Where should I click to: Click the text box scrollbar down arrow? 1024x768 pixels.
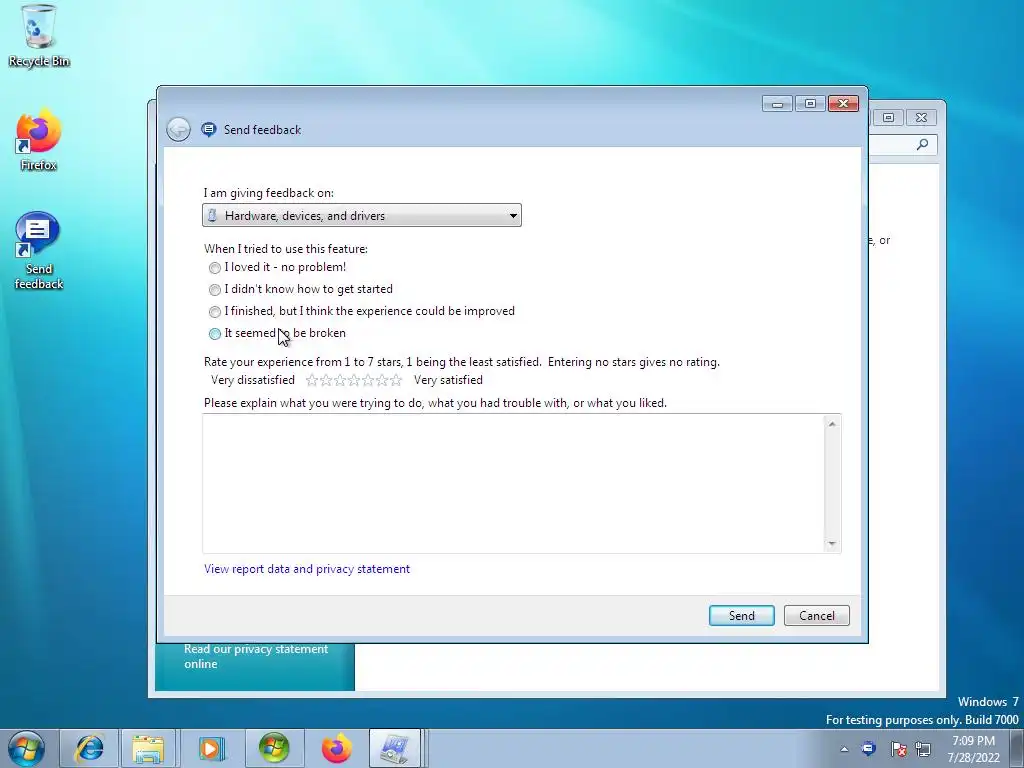[x=832, y=543]
